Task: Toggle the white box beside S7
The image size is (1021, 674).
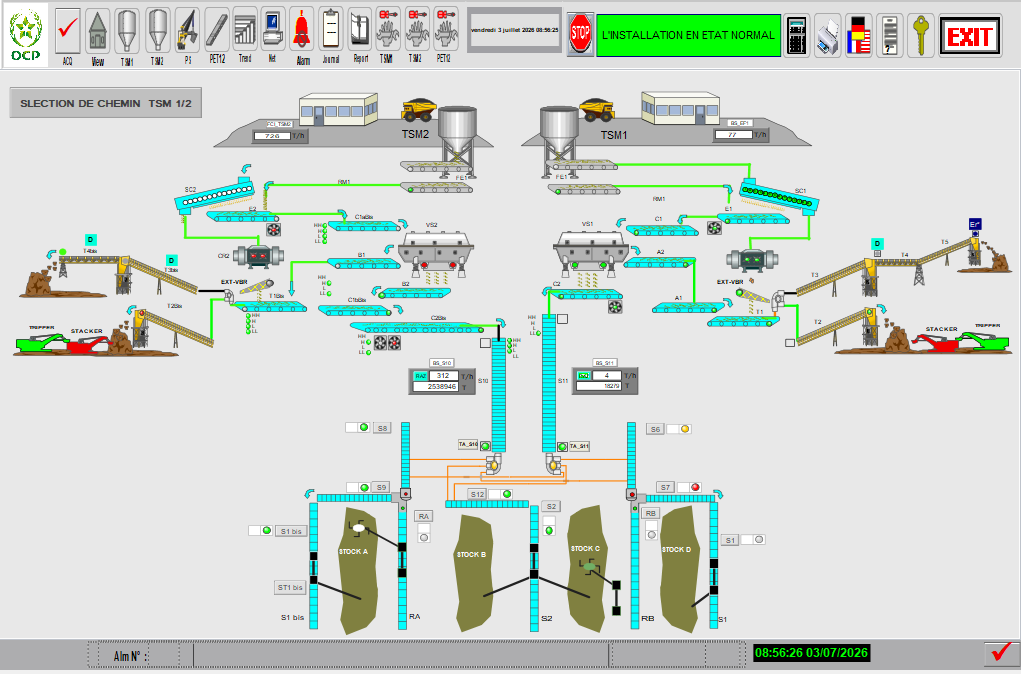Action: pos(683,487)
